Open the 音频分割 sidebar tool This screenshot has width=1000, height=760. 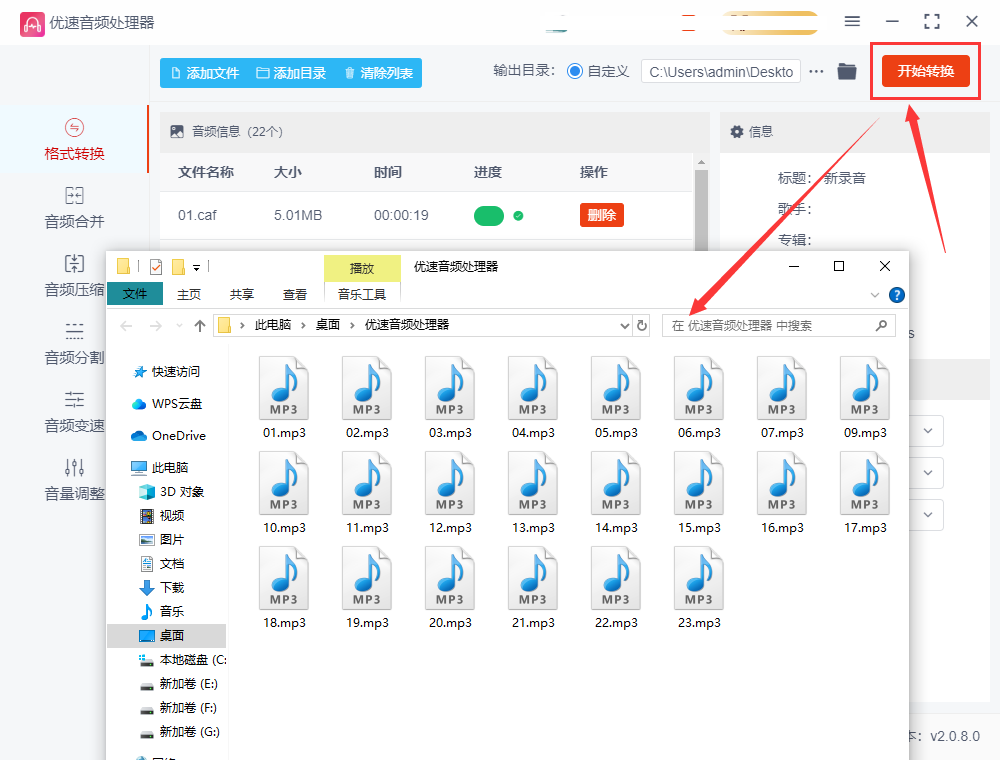74,344
